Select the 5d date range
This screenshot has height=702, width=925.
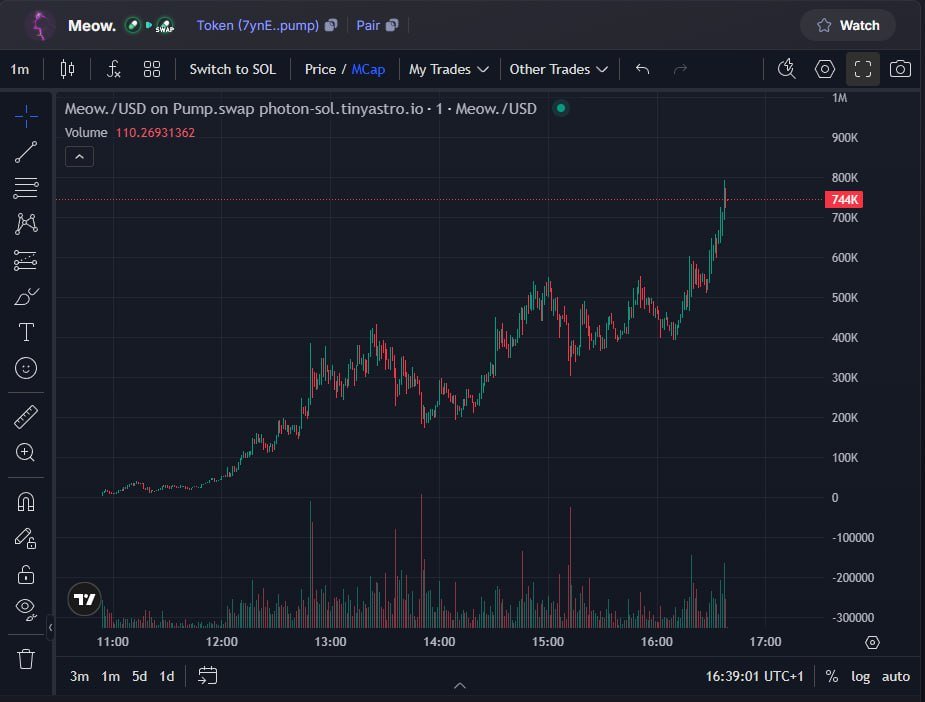point(139,676)
